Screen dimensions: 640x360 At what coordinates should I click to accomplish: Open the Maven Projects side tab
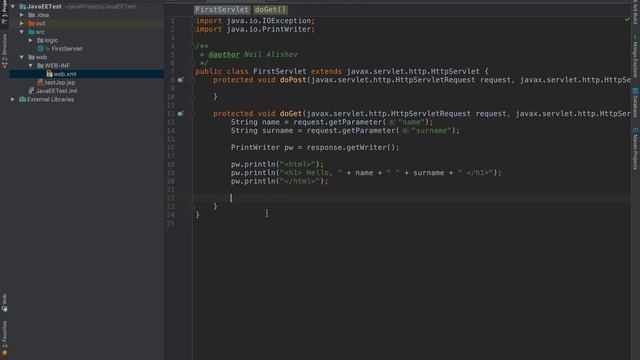(x=636, y=149)
